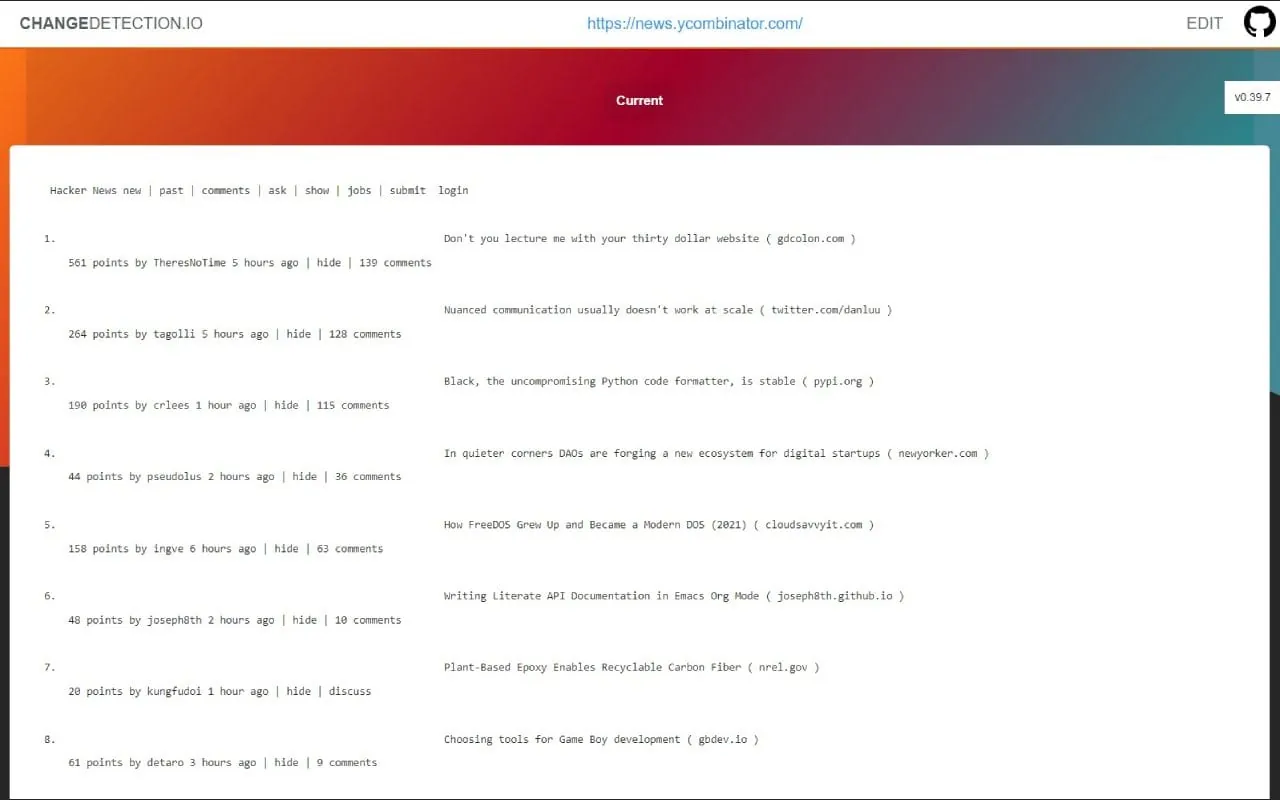The image size is (1280, 800).
Task: Click '20 points by kungfudoi' line
Action: 220,691
